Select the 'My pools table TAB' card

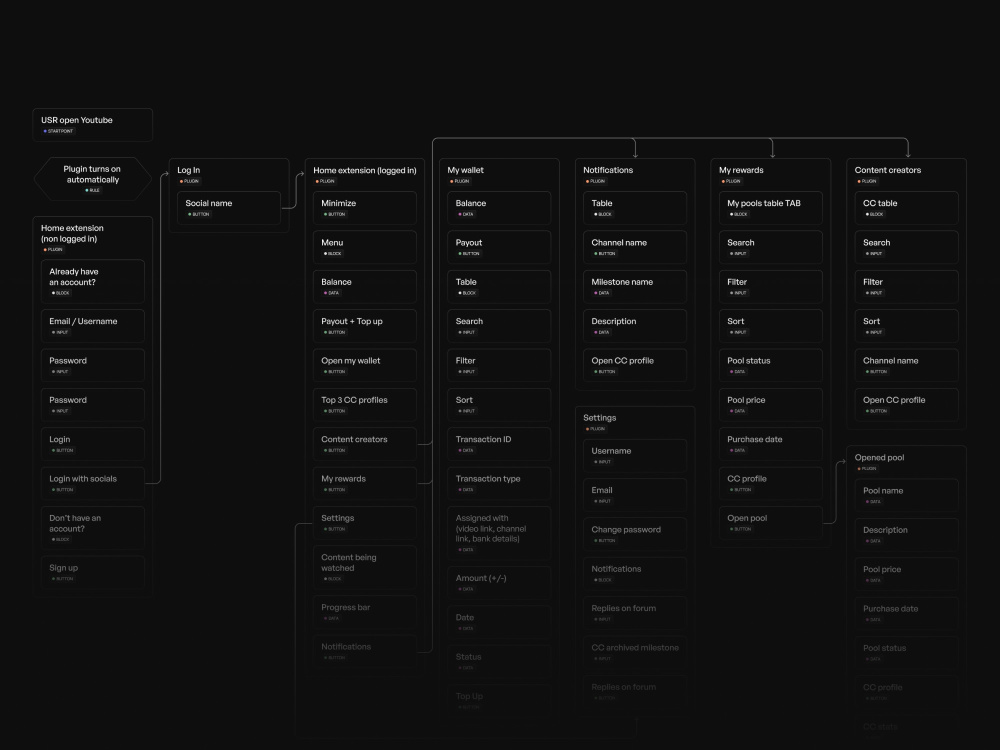[x=771, y=208]
